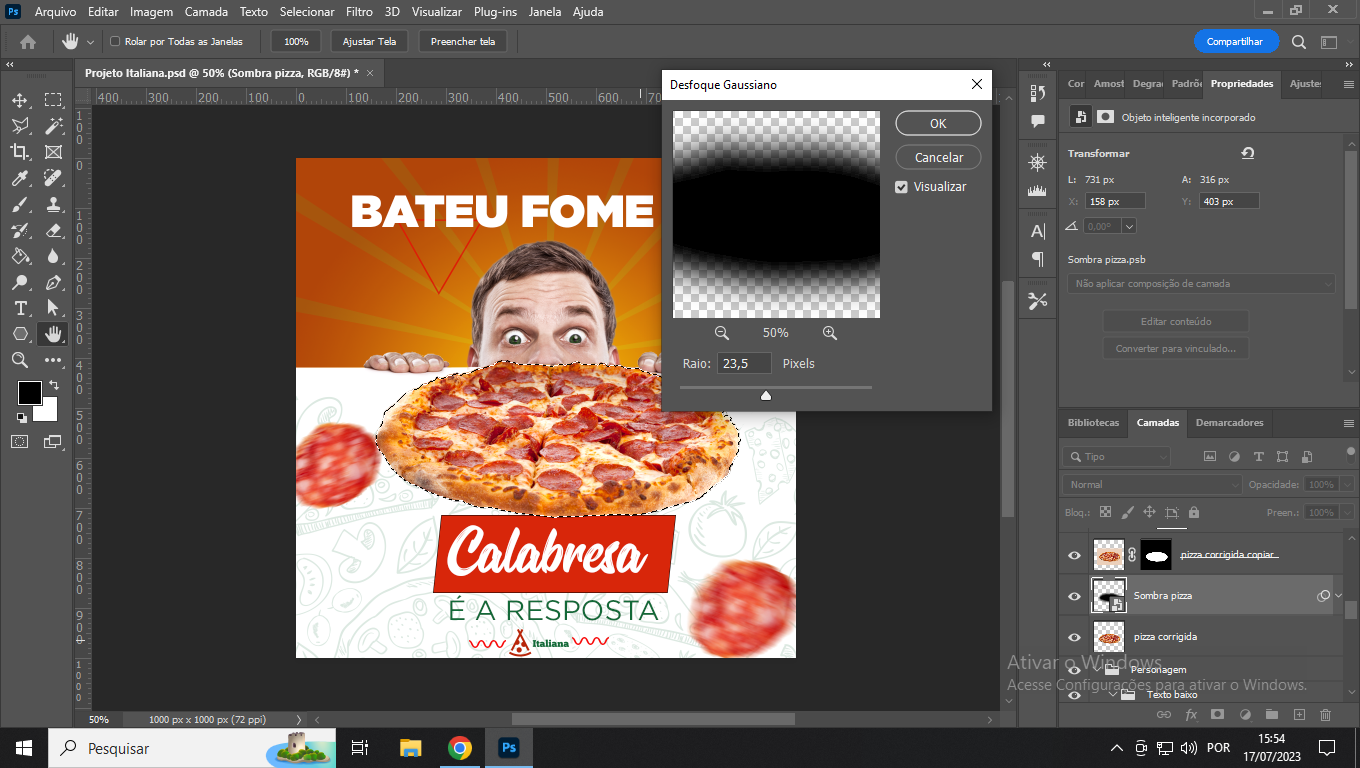Select the Pen tool
Image resolution: width=1360 pixels, height=768 pixels.
pos(53,282)
